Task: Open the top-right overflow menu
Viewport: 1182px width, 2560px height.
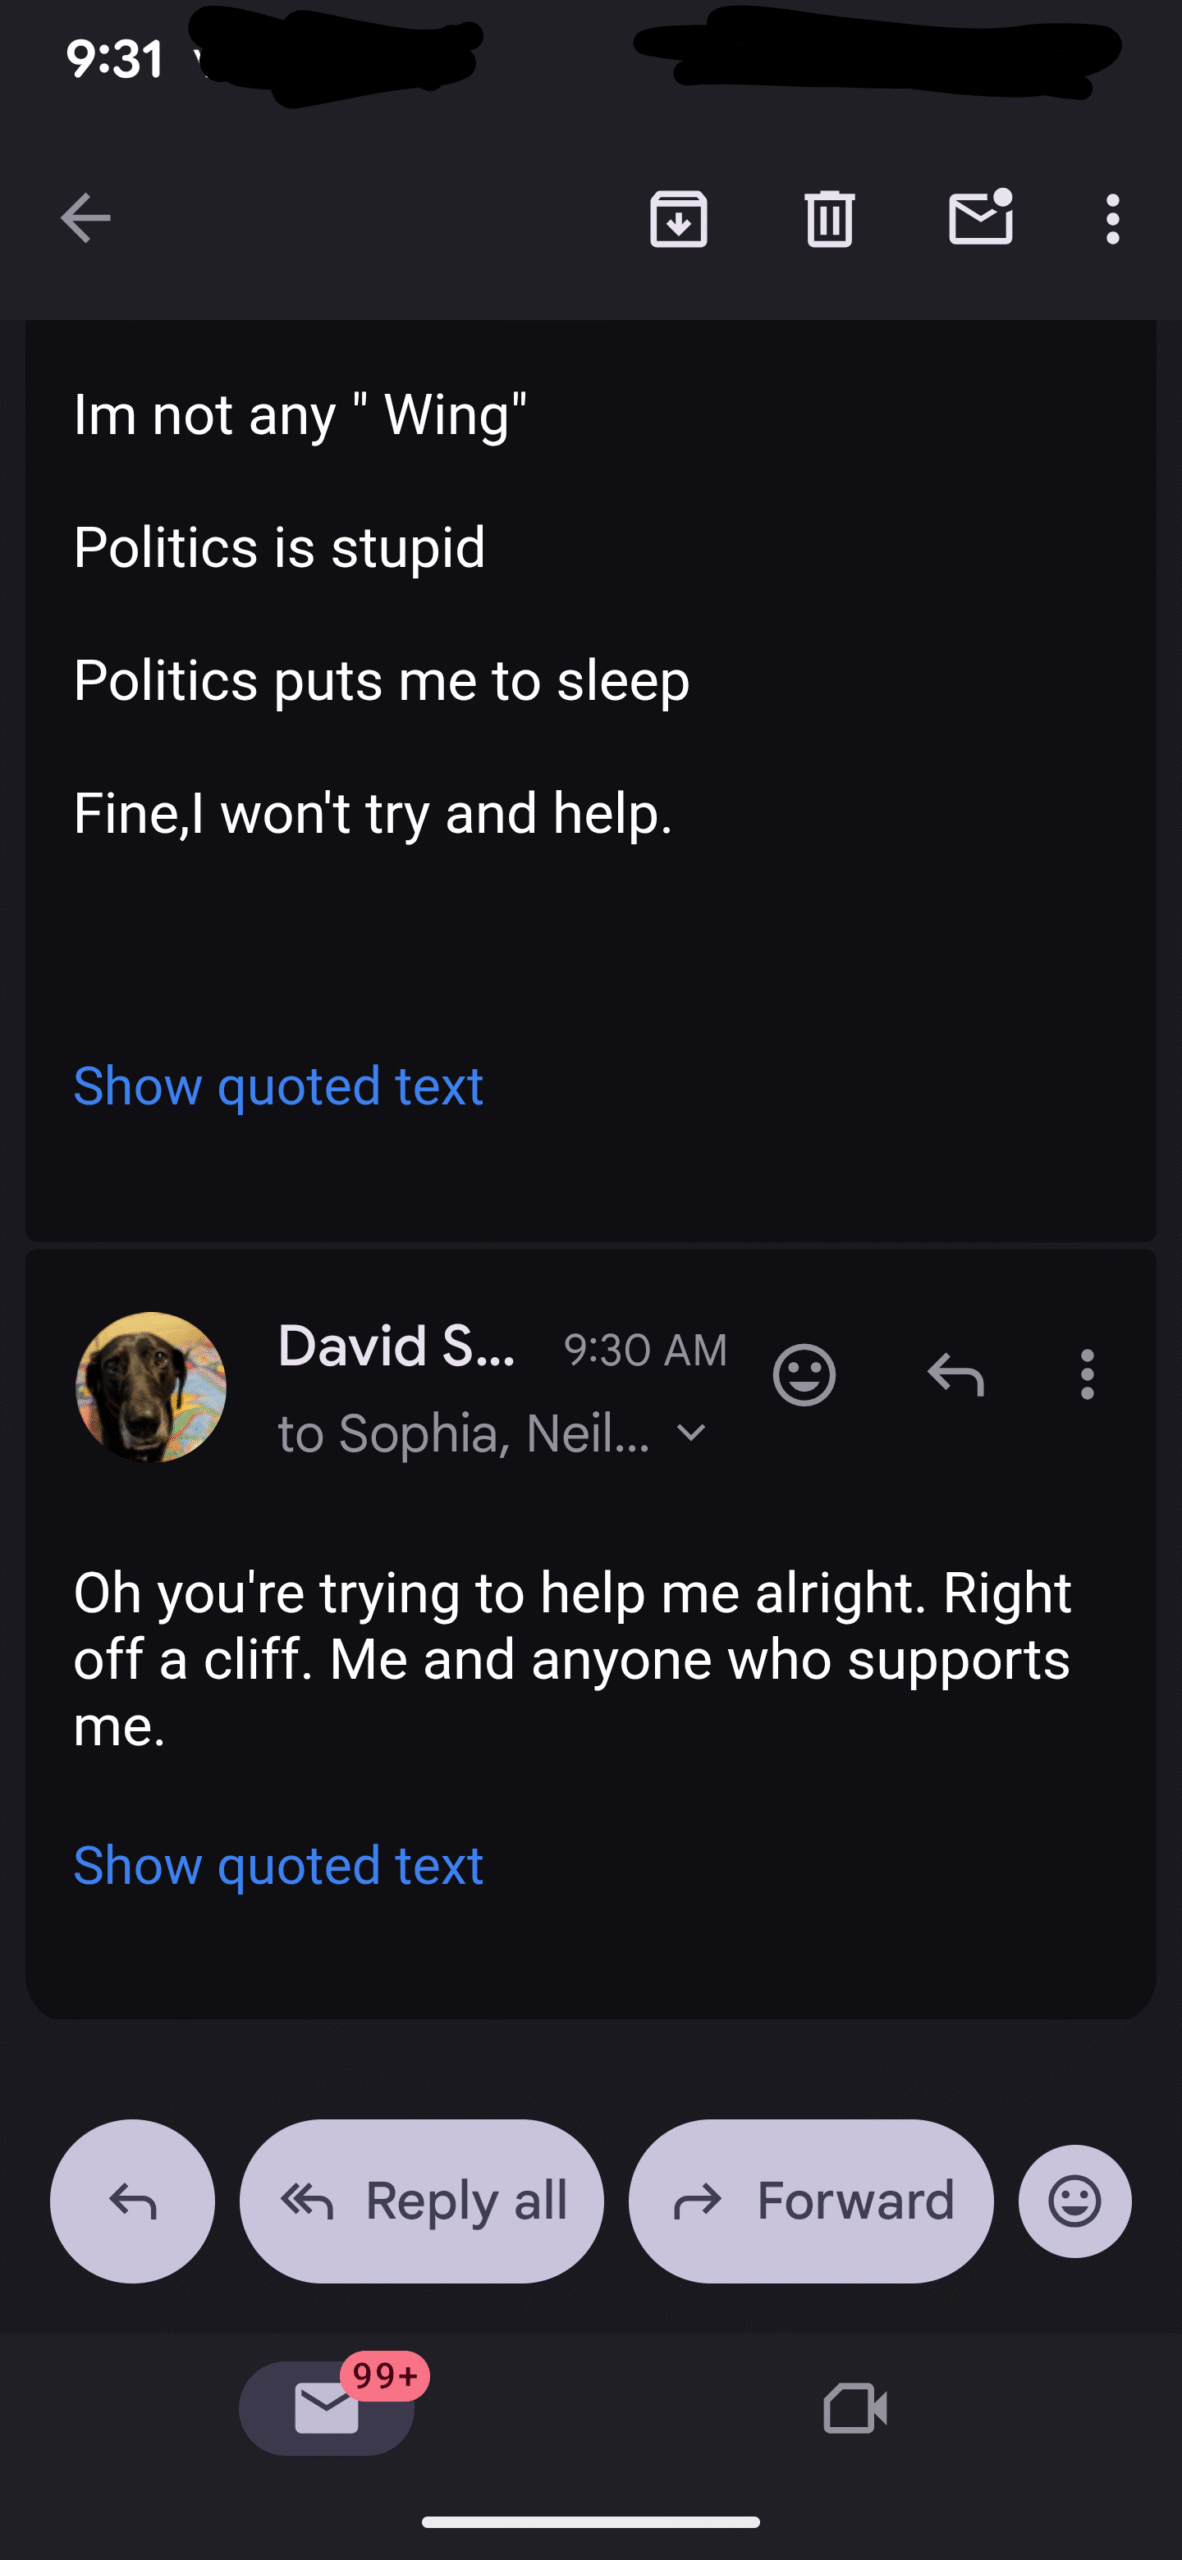Action: (1112, 218)
